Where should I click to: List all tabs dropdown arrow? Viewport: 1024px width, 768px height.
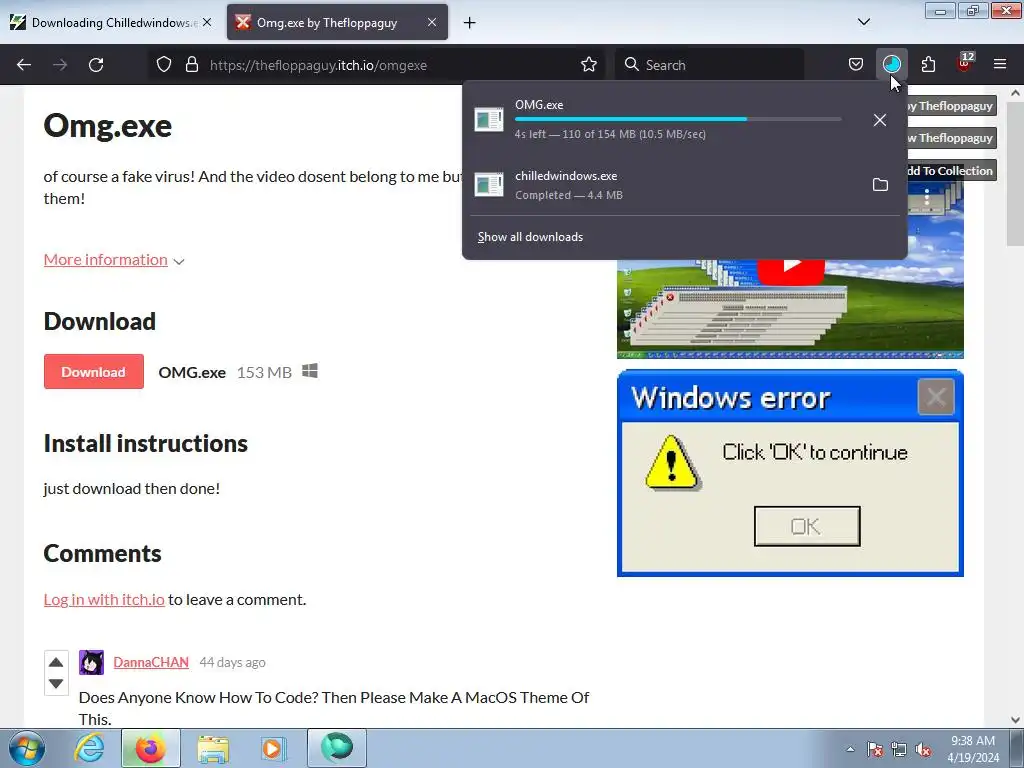tap(863, 22)
